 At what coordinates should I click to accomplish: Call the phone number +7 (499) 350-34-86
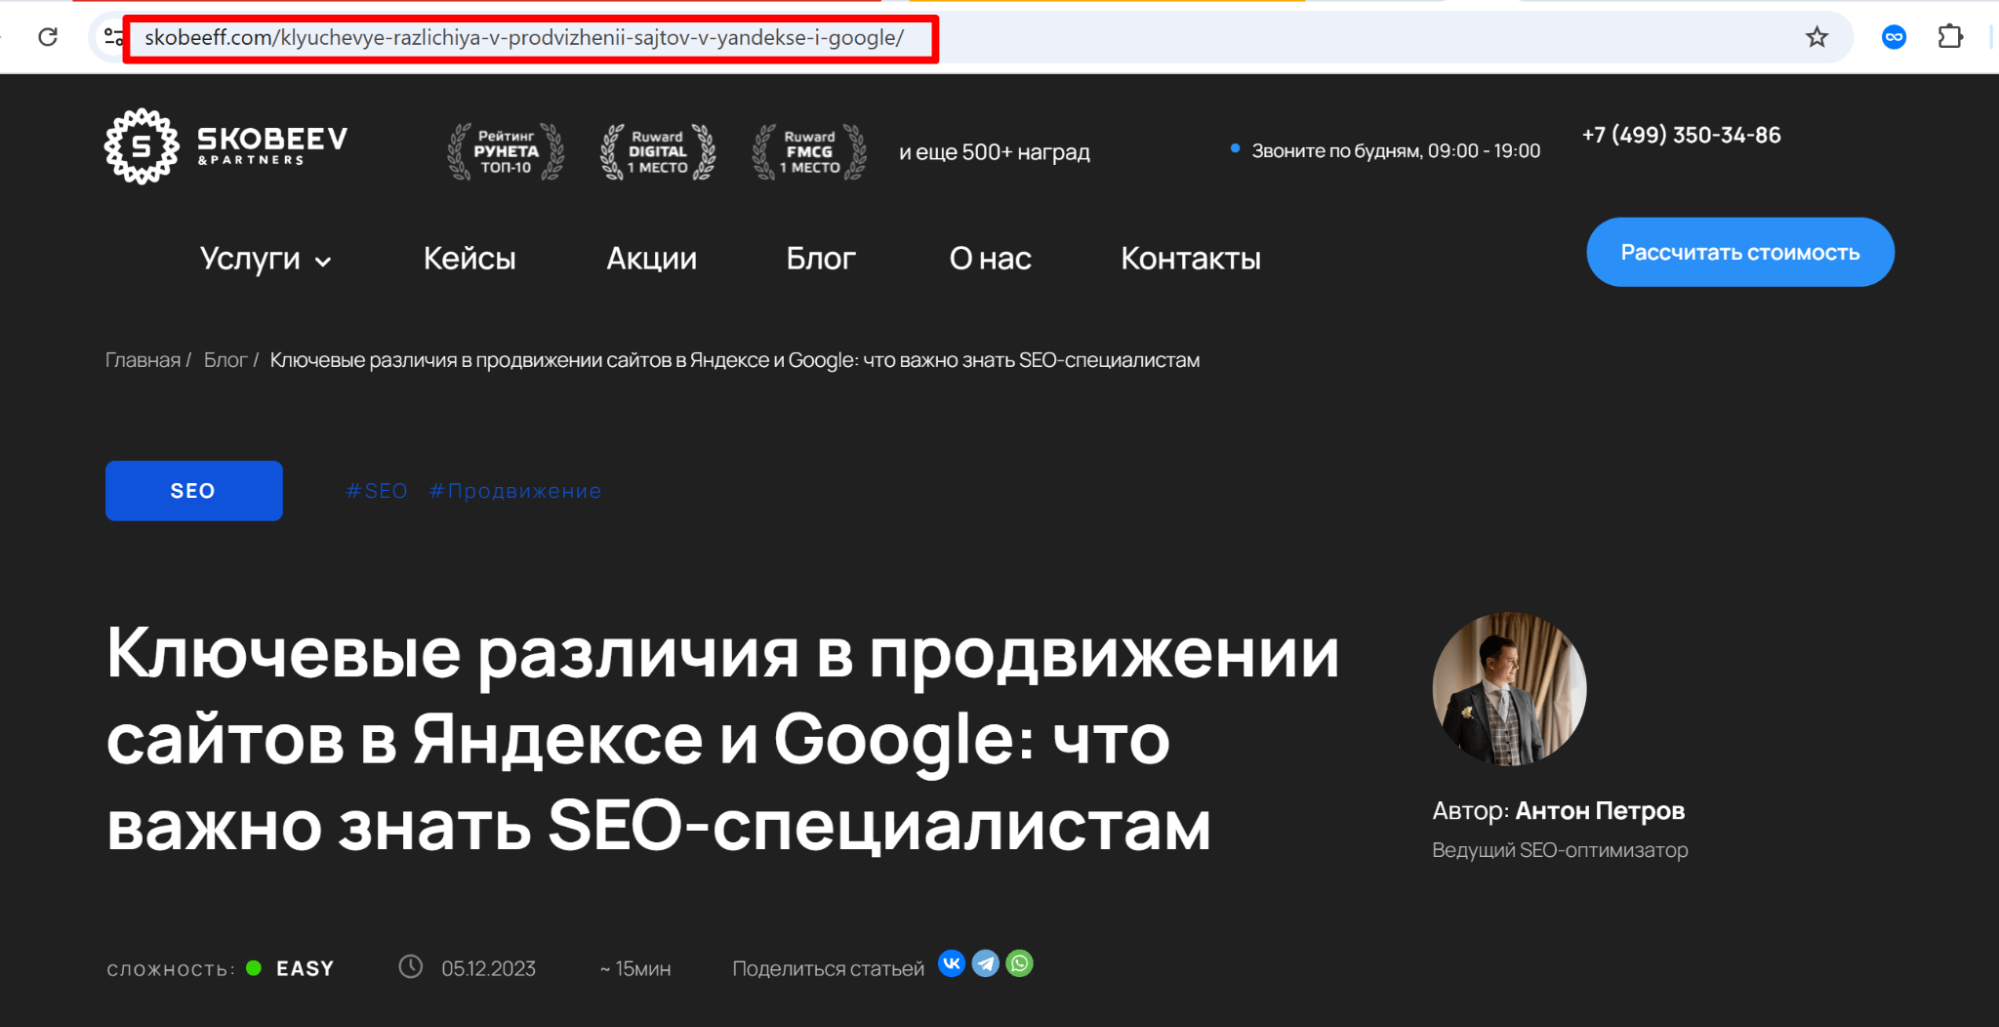1681,135
